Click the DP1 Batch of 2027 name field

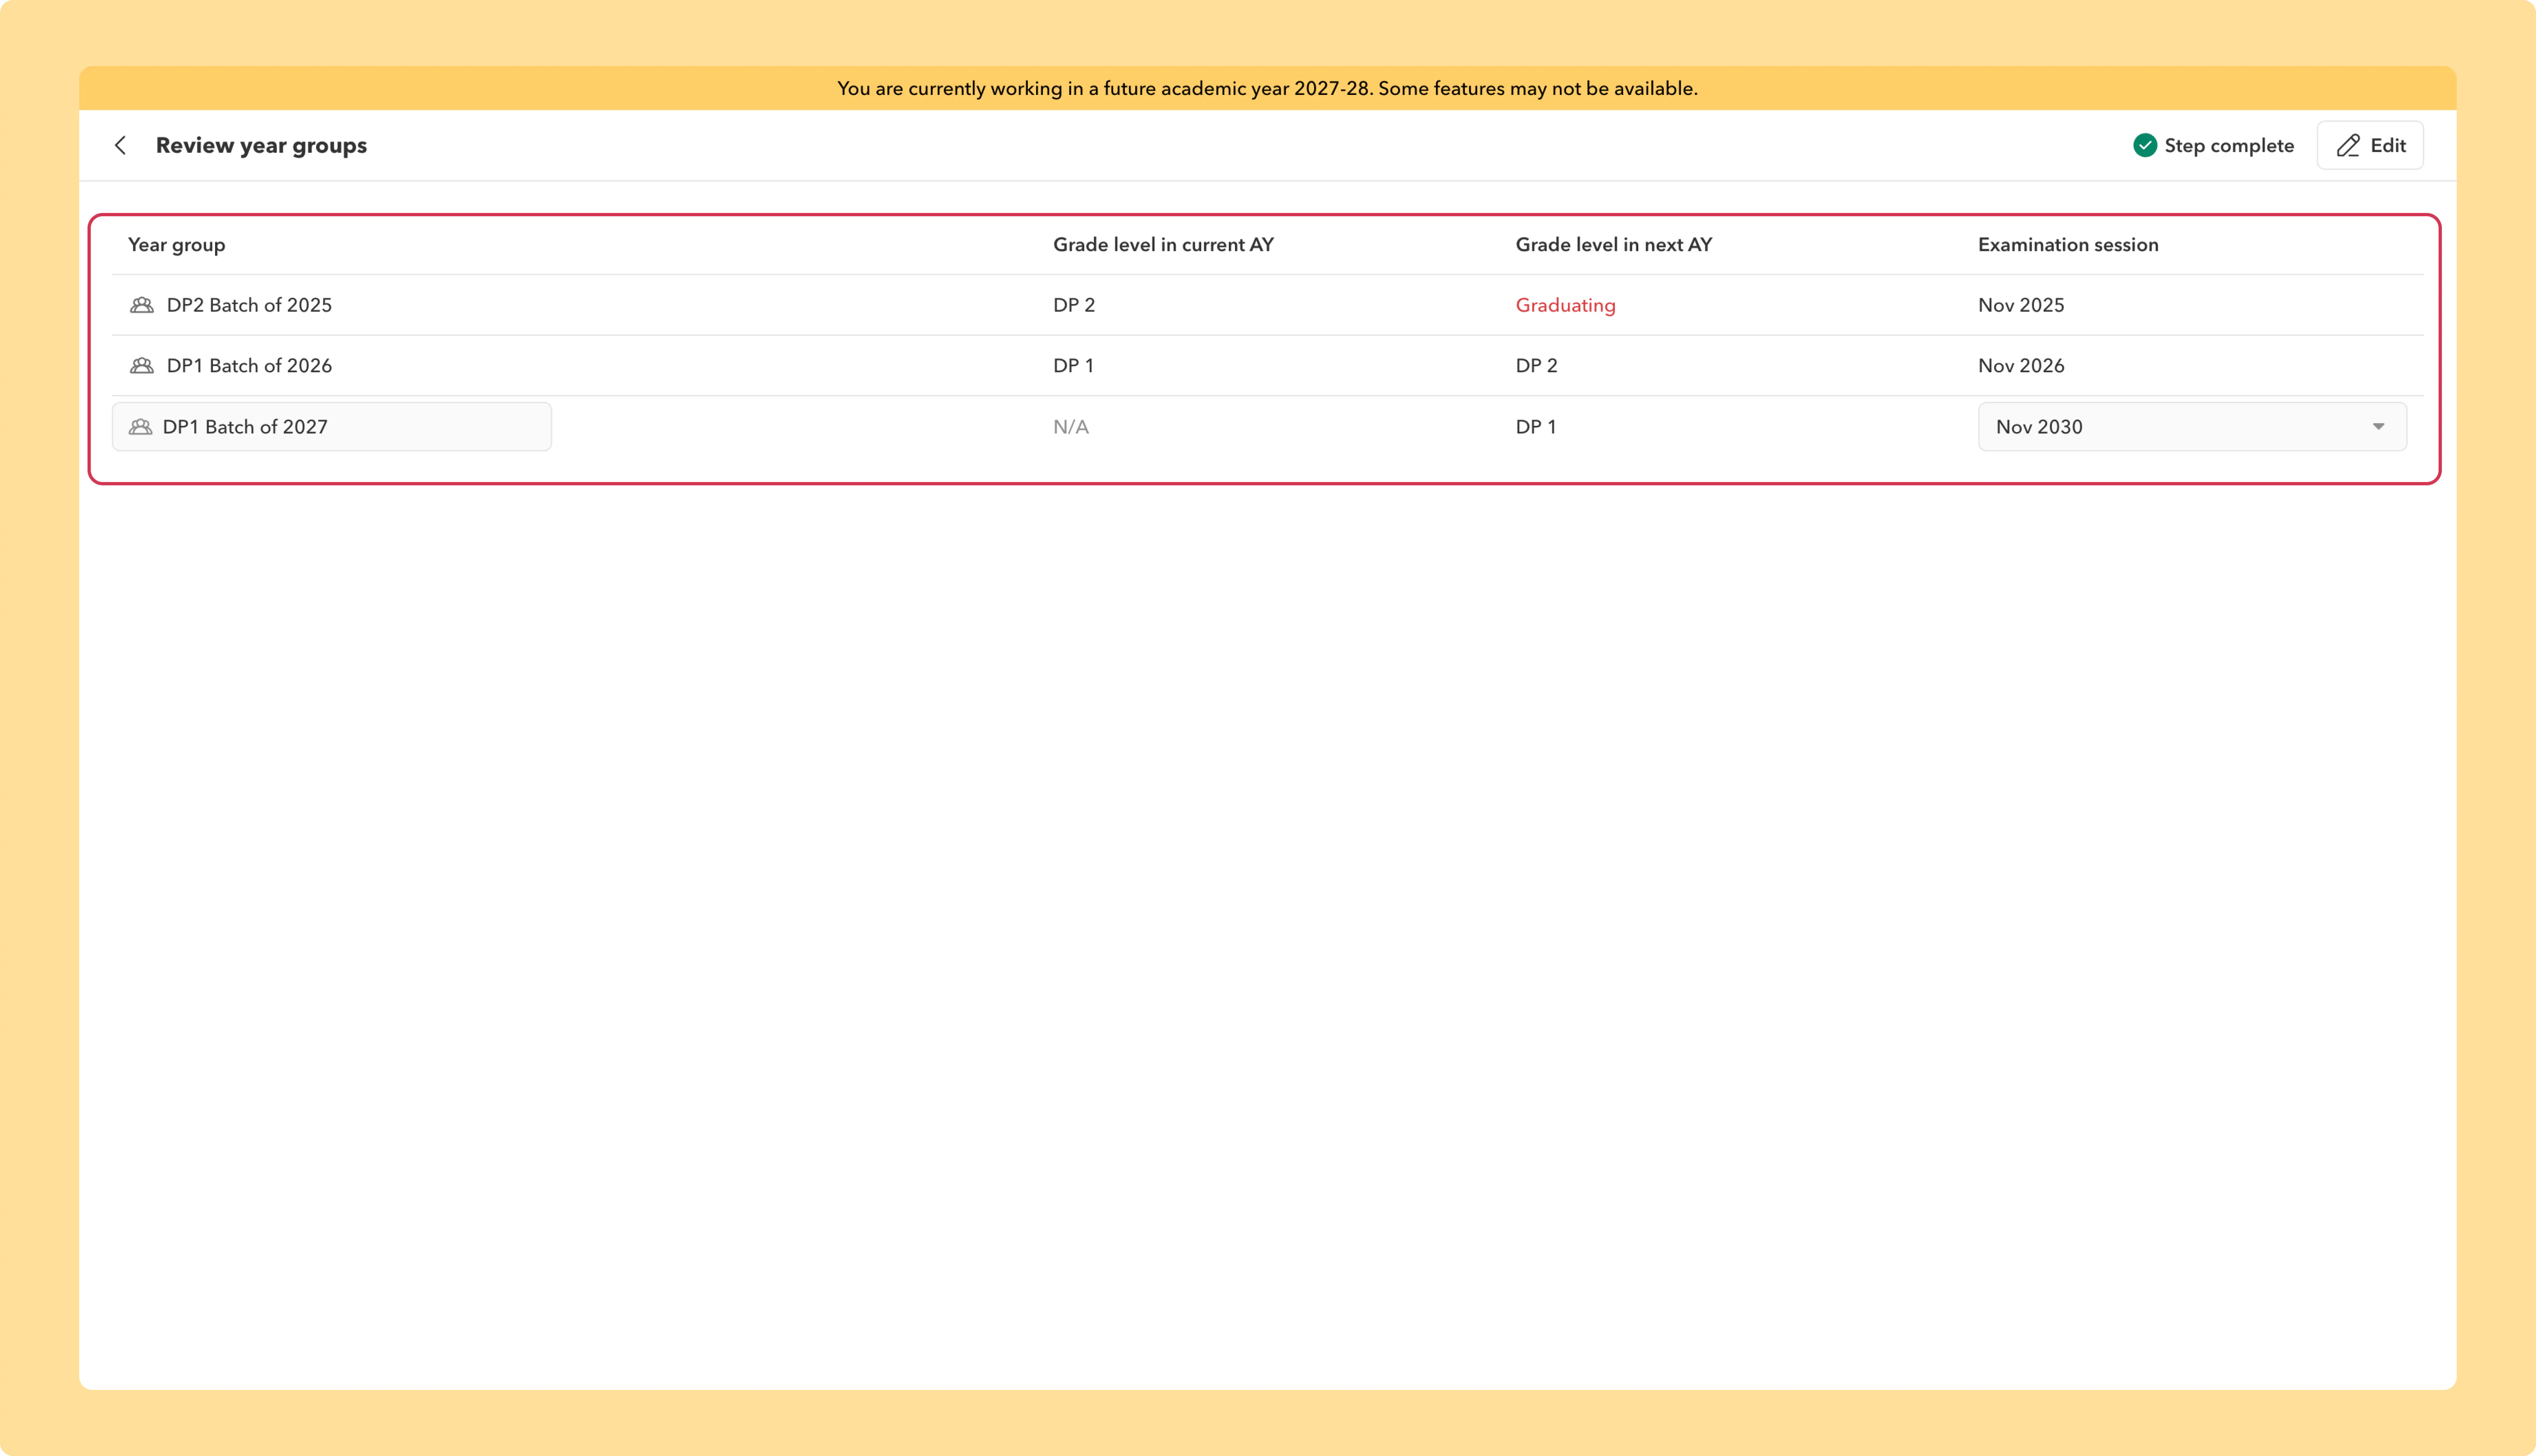point(332,427)
